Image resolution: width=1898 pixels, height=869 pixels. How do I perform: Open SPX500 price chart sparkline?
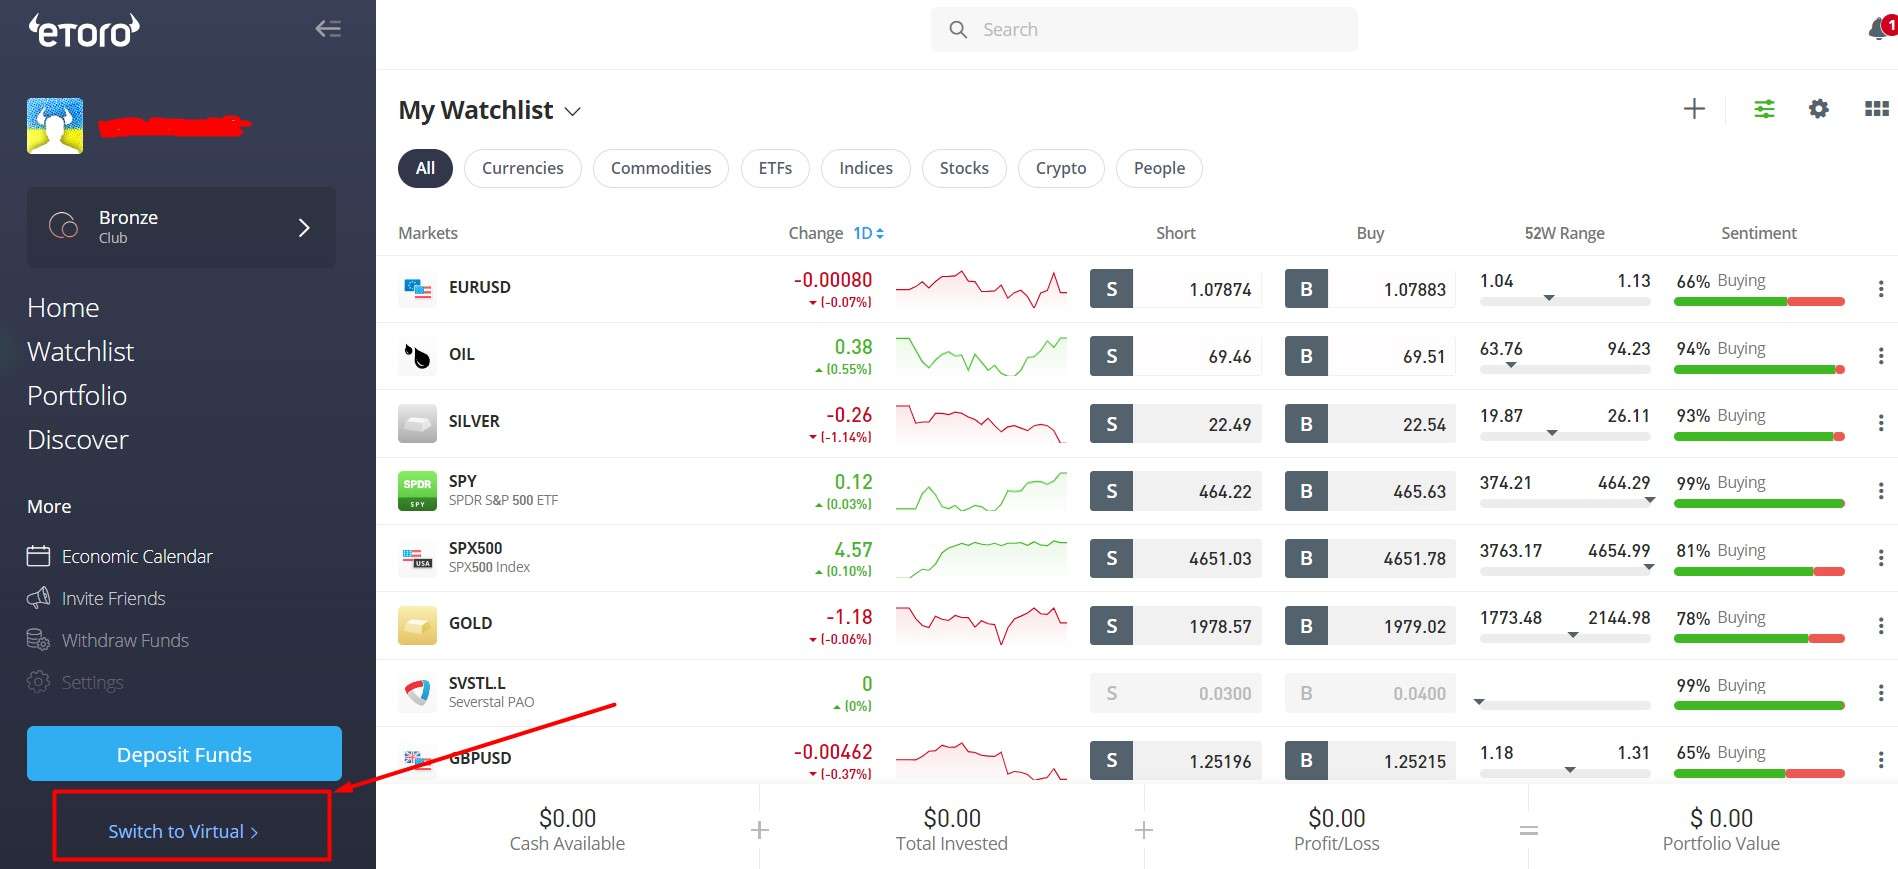tap(981, 558)
